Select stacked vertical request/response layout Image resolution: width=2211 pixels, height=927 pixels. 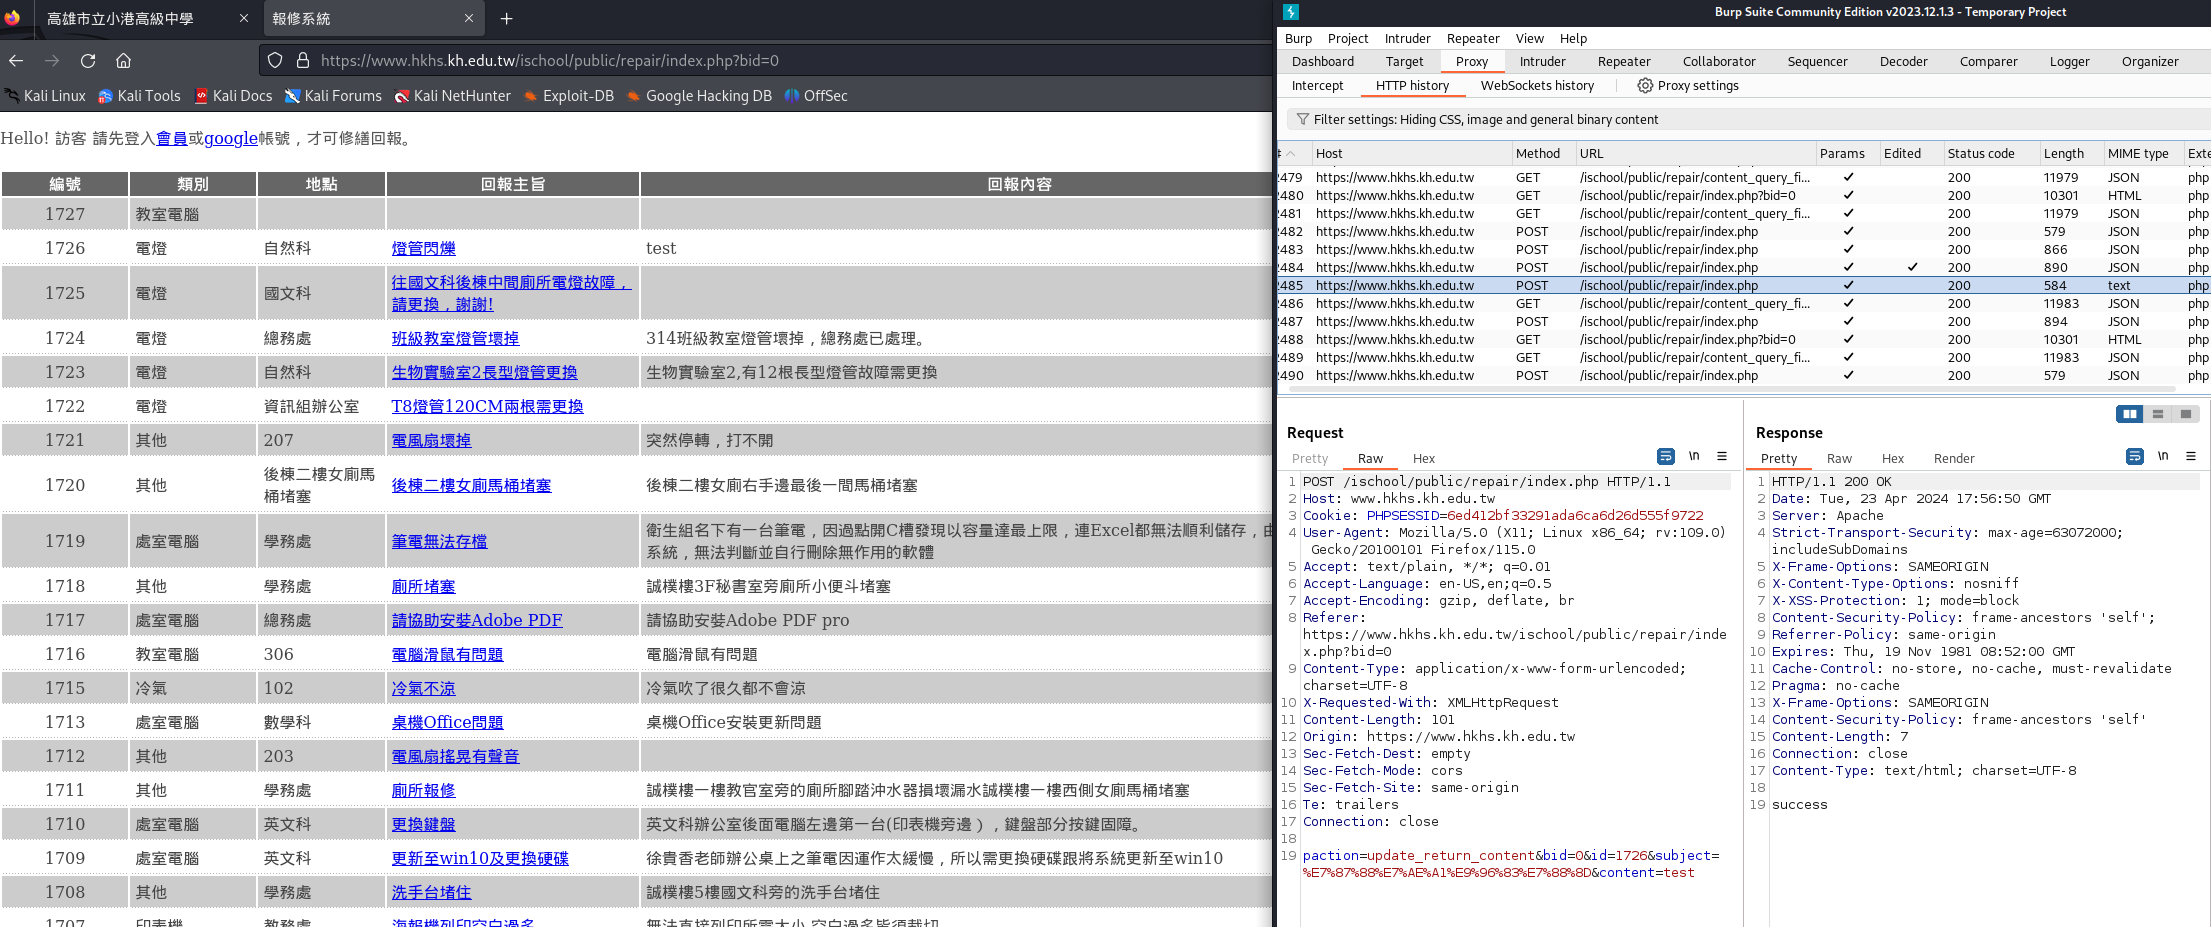pos(2158,414)
